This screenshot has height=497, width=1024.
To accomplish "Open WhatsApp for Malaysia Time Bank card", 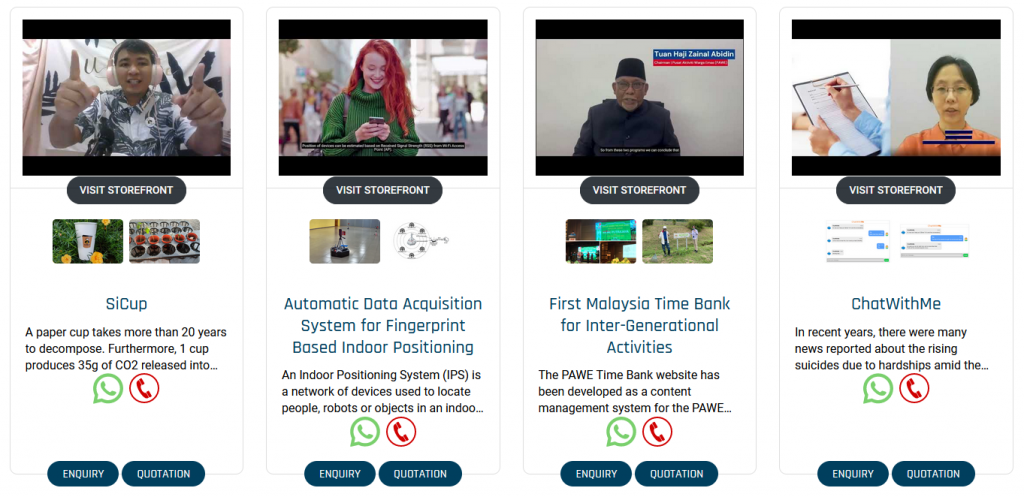I will tap(621, 432).
